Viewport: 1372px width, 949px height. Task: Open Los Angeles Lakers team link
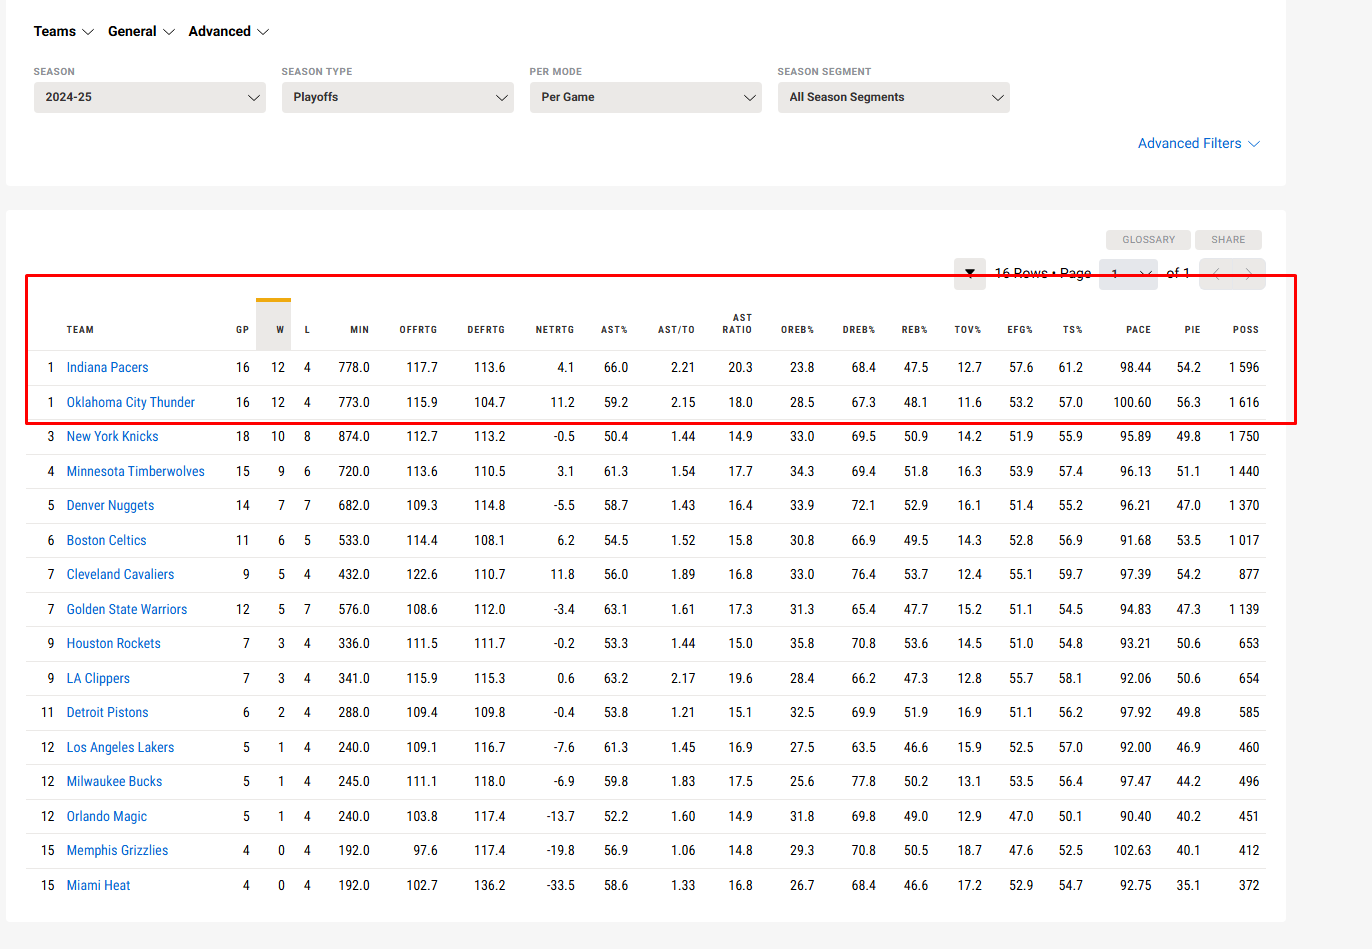click(120, 747)
